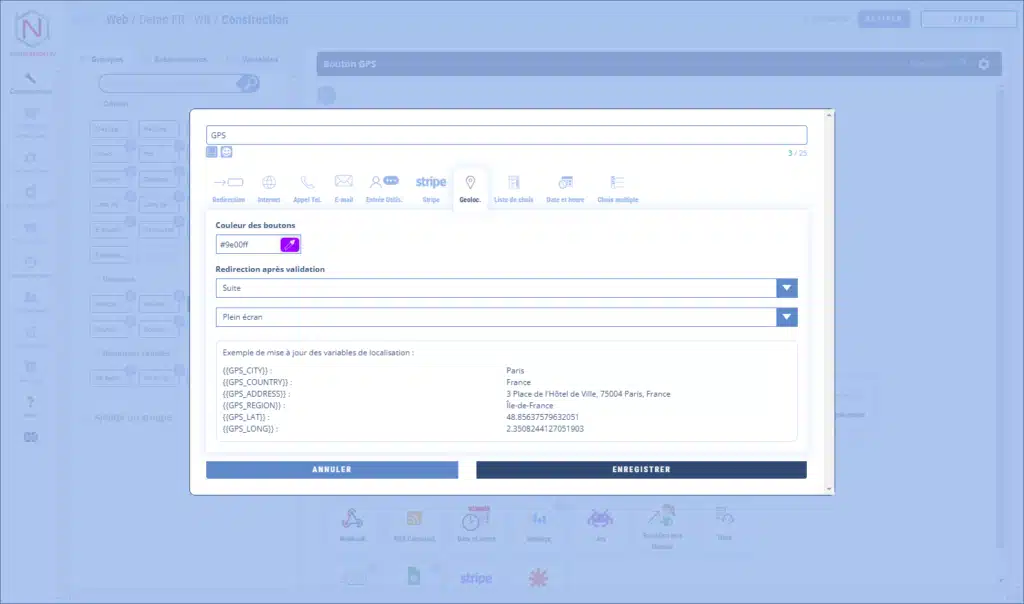The width and height of the screenshot is (1024, 604).
Task: Open the Entrée Utilis. user input type
Action: point(383,182)
